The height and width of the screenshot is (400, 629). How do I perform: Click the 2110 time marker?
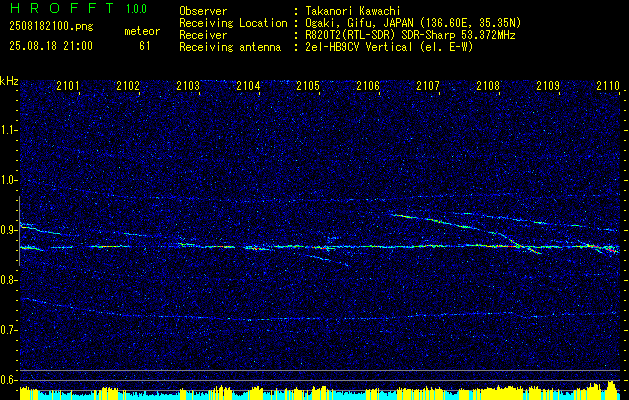tap(608, 85)
